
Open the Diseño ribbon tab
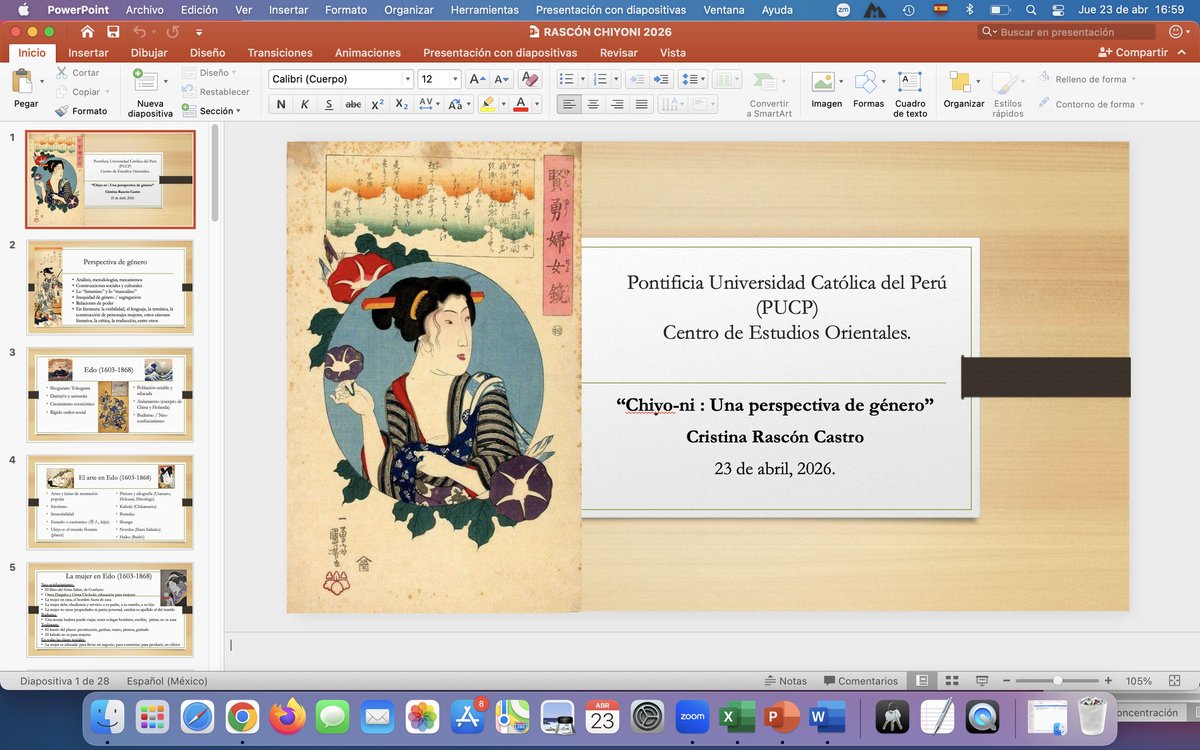click(207, 53)
